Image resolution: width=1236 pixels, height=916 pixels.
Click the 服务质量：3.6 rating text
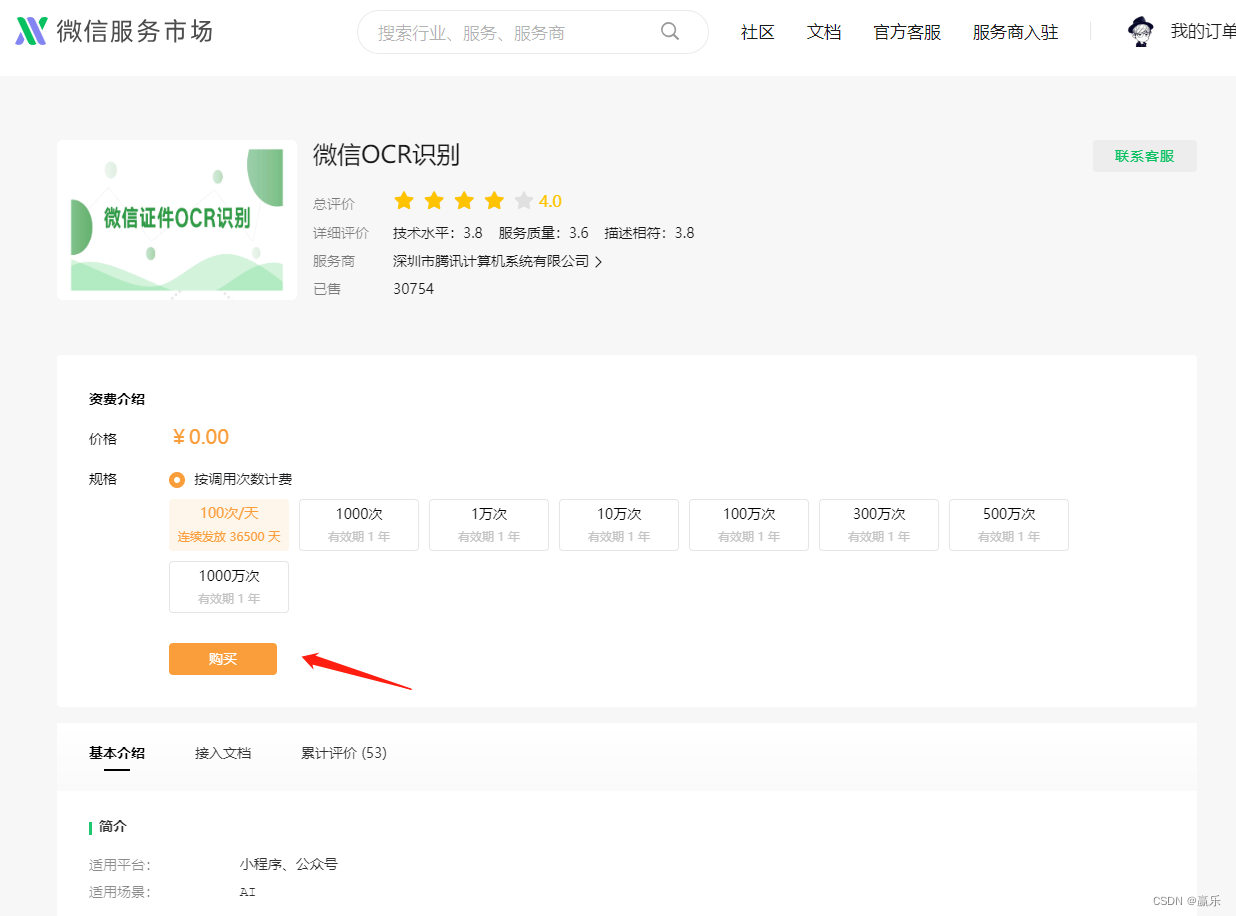click(x=544, y=233)
